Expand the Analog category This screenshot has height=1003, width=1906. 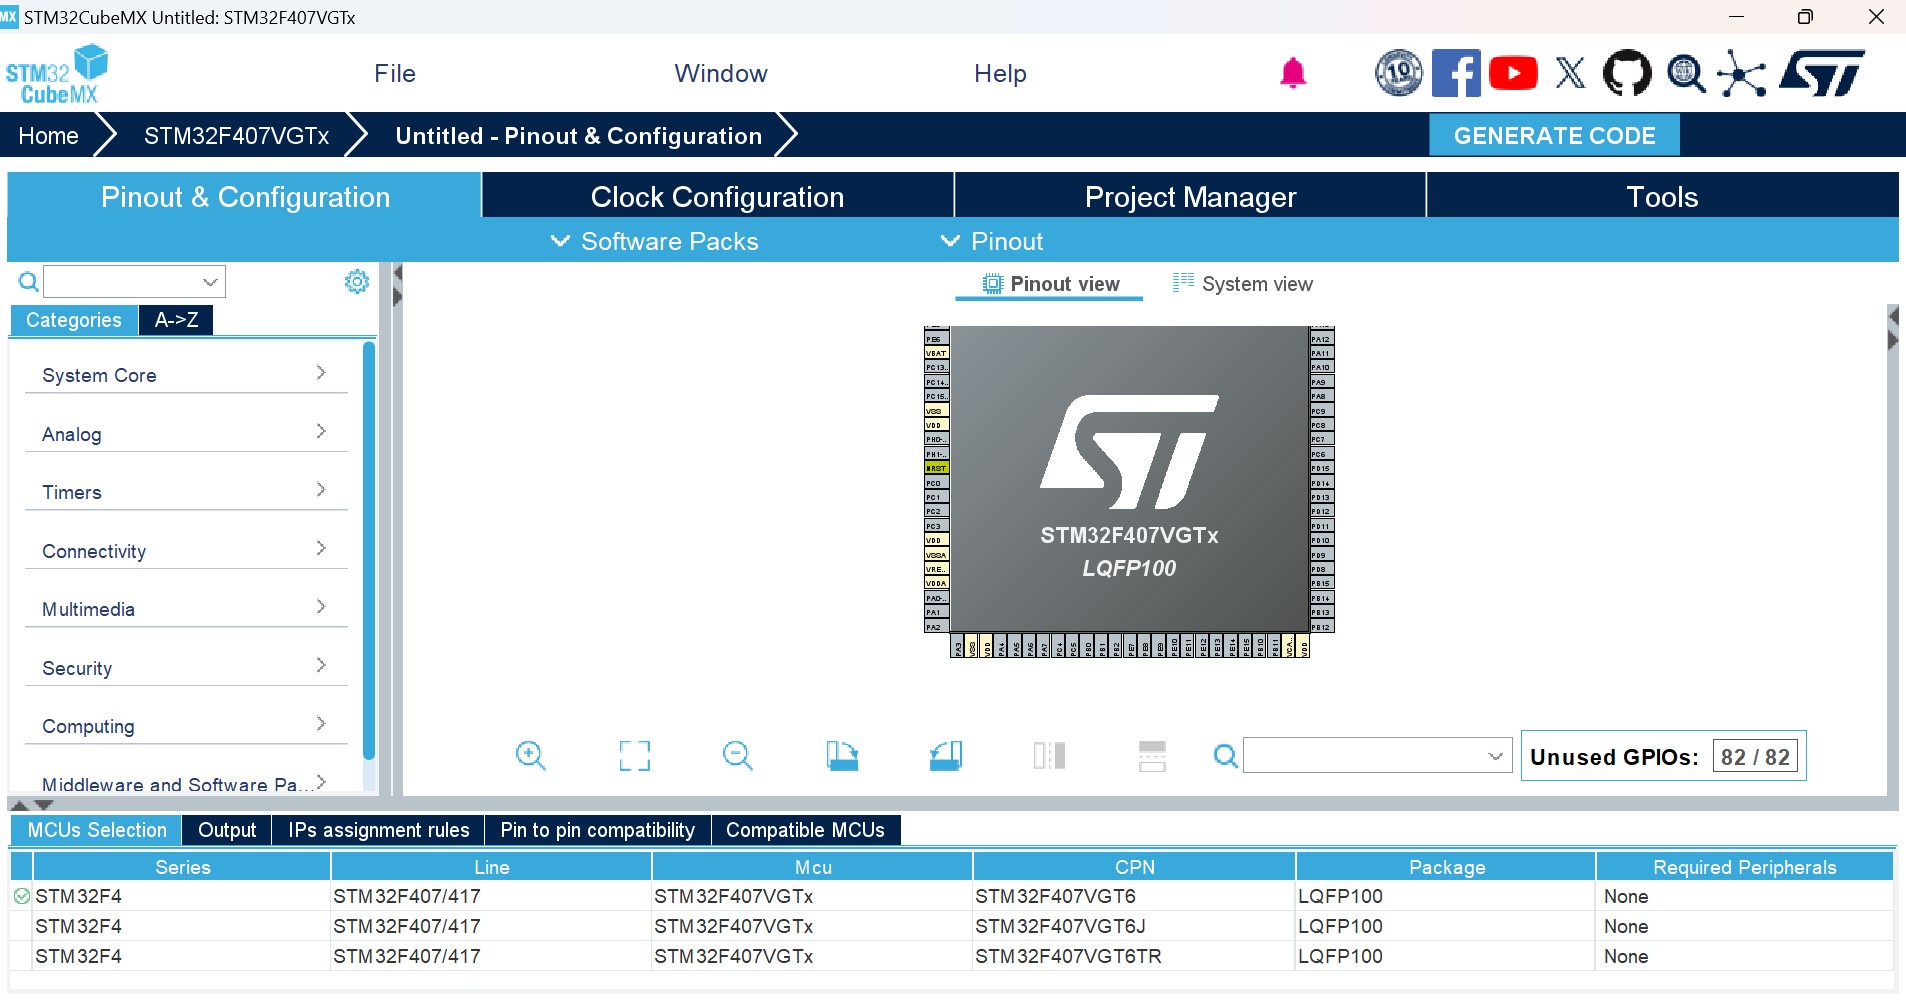[185, 433]
